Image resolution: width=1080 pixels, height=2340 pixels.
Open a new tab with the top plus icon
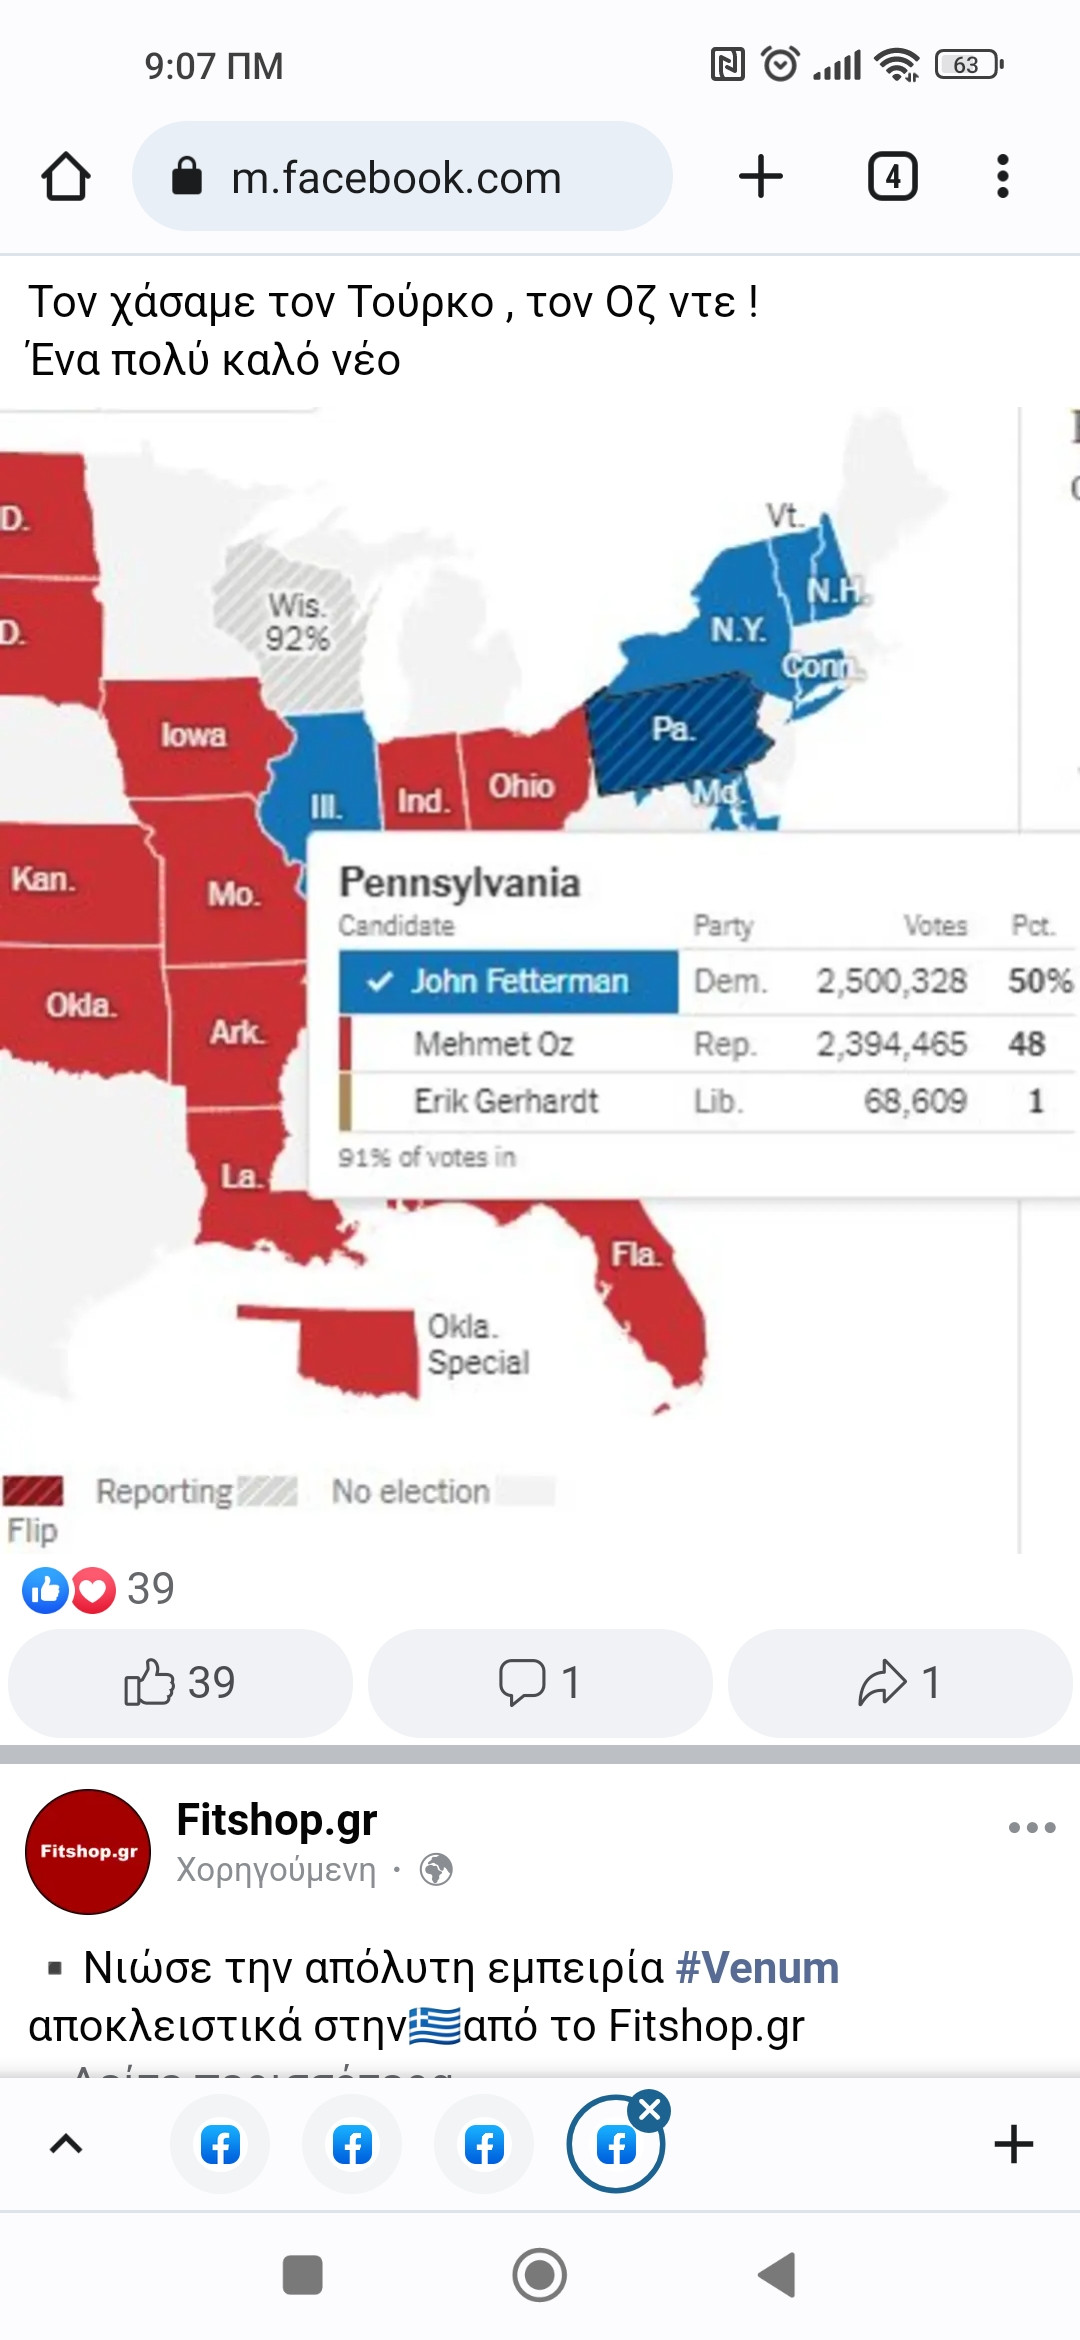click(x=761, y=177)
